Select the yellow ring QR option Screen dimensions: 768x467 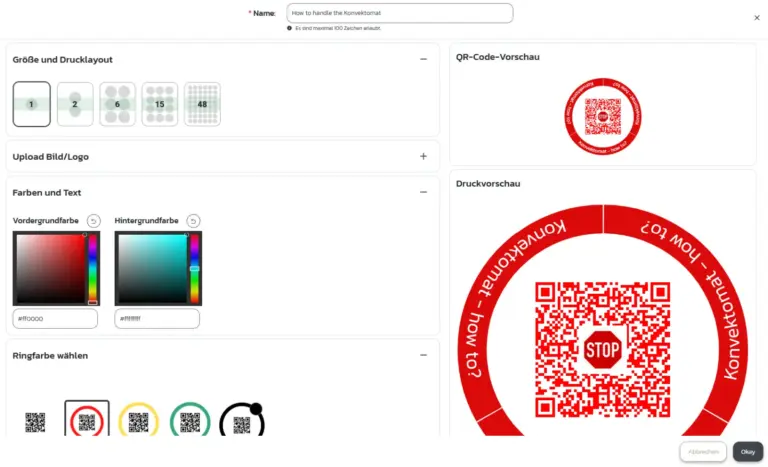pyautogui.click(x=139, y=420)
